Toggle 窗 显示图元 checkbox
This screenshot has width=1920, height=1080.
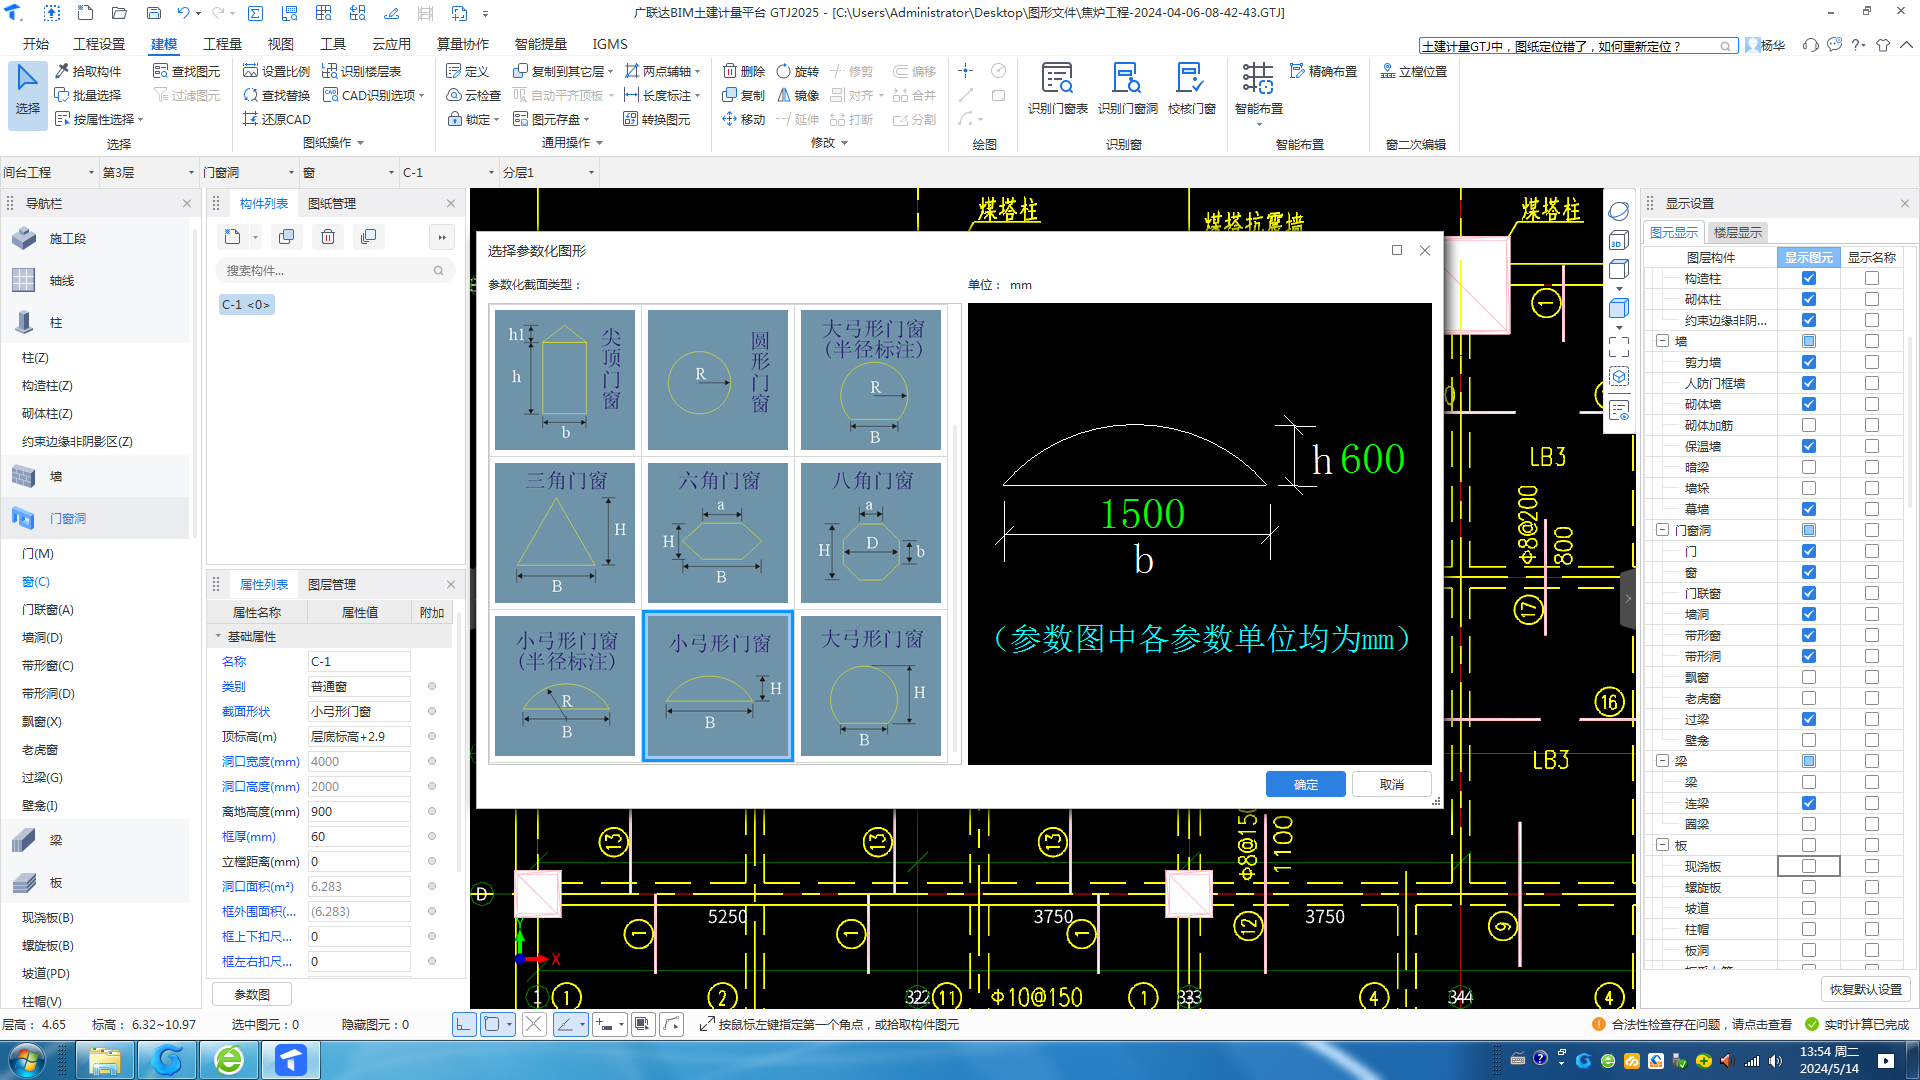click(1808, 573)
